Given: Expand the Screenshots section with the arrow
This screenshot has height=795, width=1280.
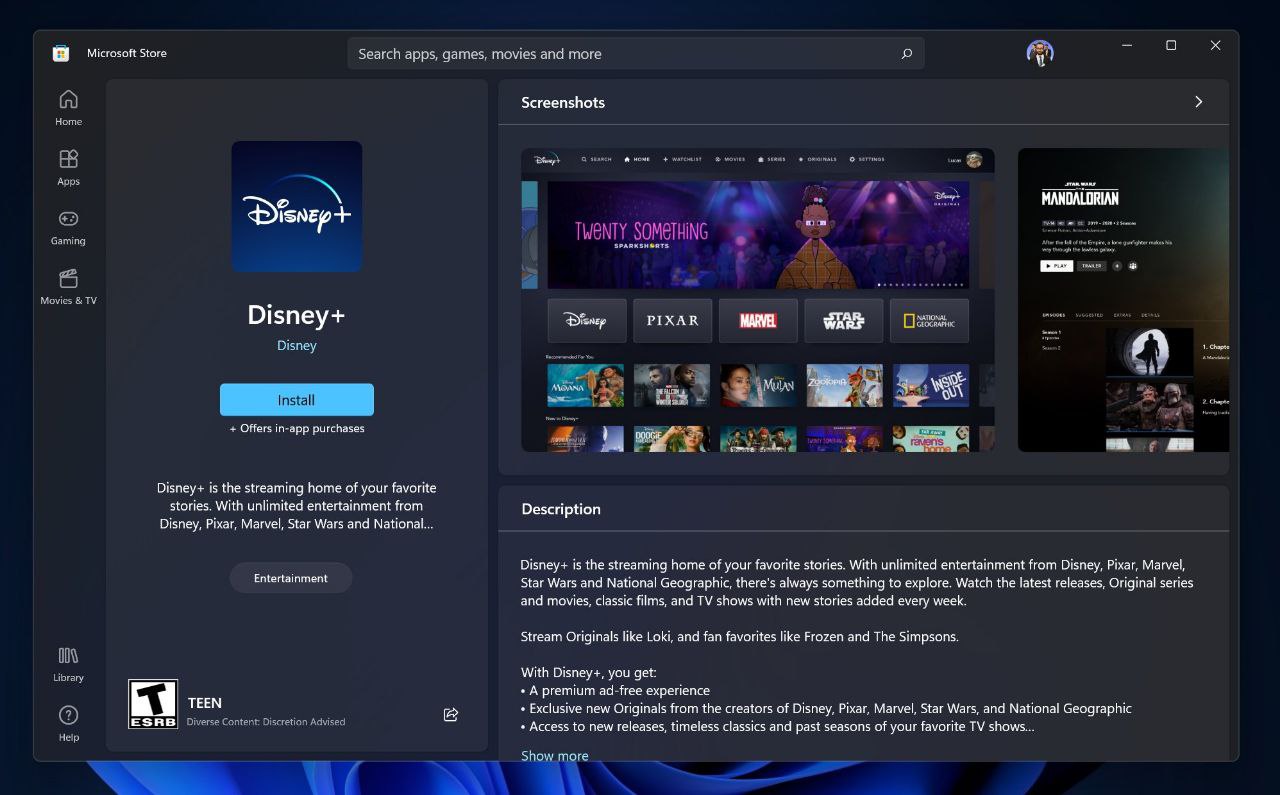Looking at the screenshot, I should point(1199,102).
